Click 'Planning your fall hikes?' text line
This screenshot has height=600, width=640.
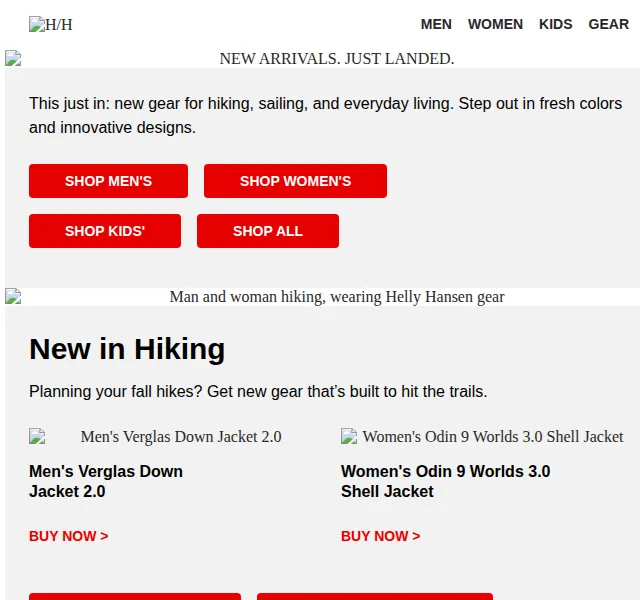(258, 391)
